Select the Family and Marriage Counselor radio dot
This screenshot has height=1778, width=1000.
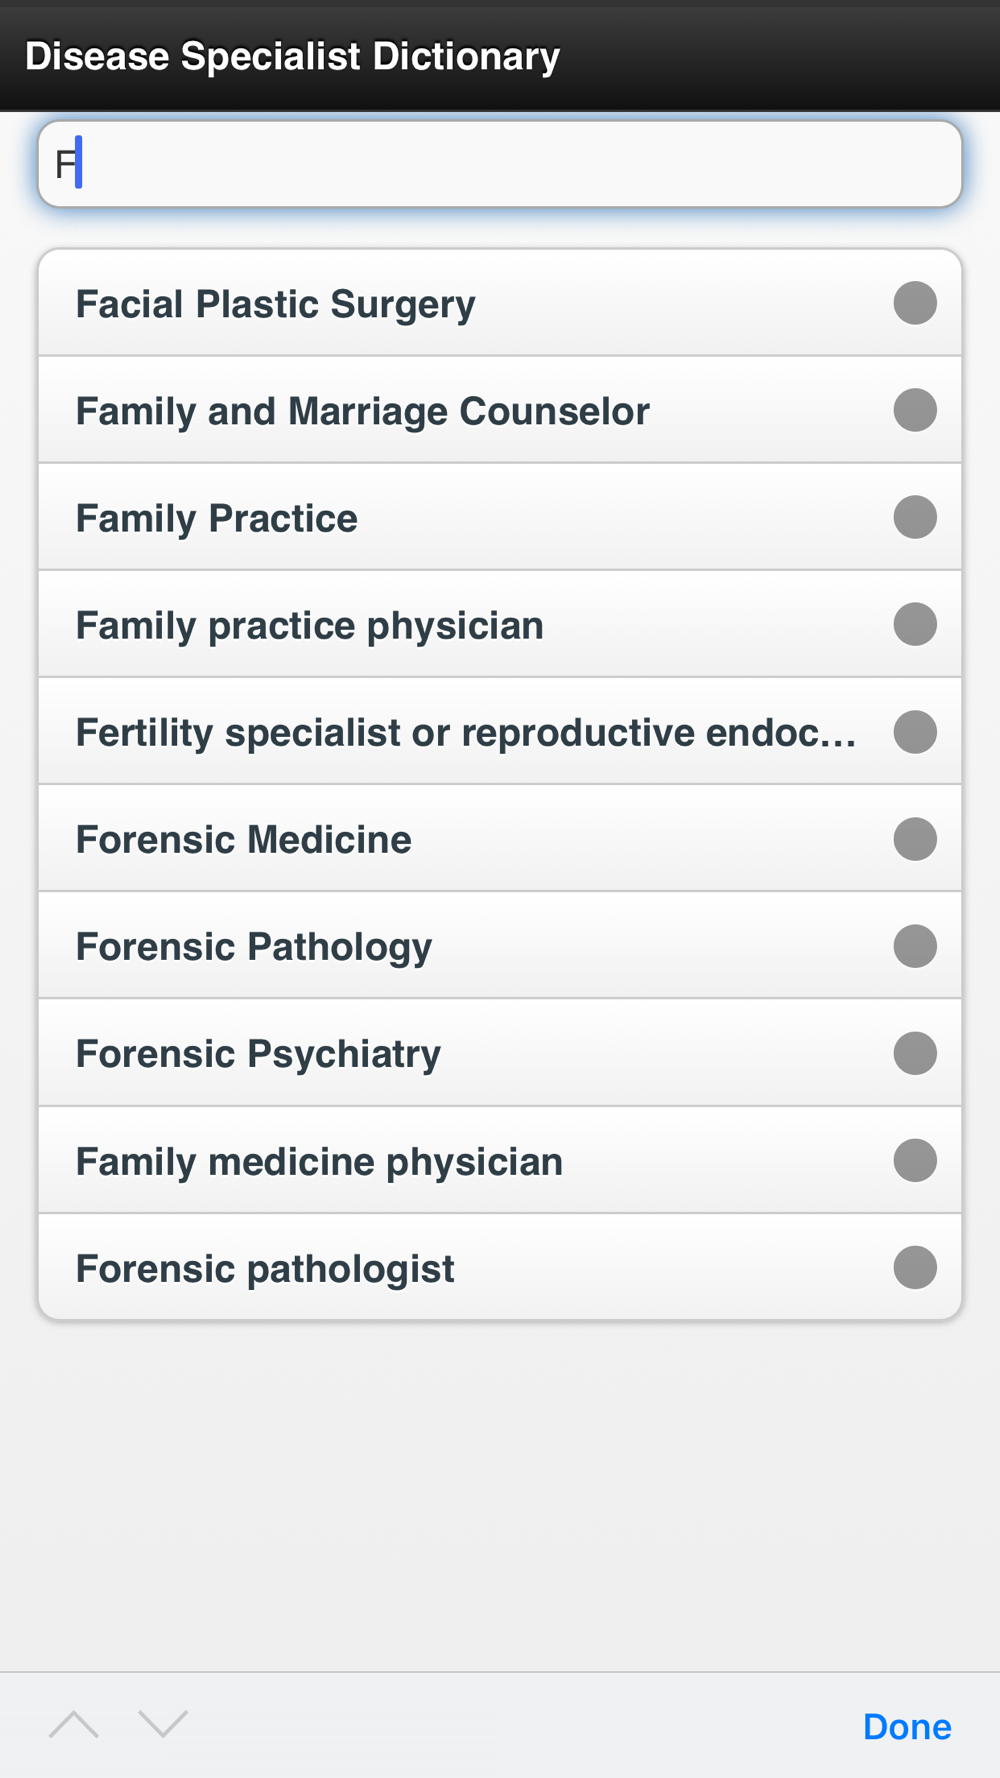coord(915,410)
